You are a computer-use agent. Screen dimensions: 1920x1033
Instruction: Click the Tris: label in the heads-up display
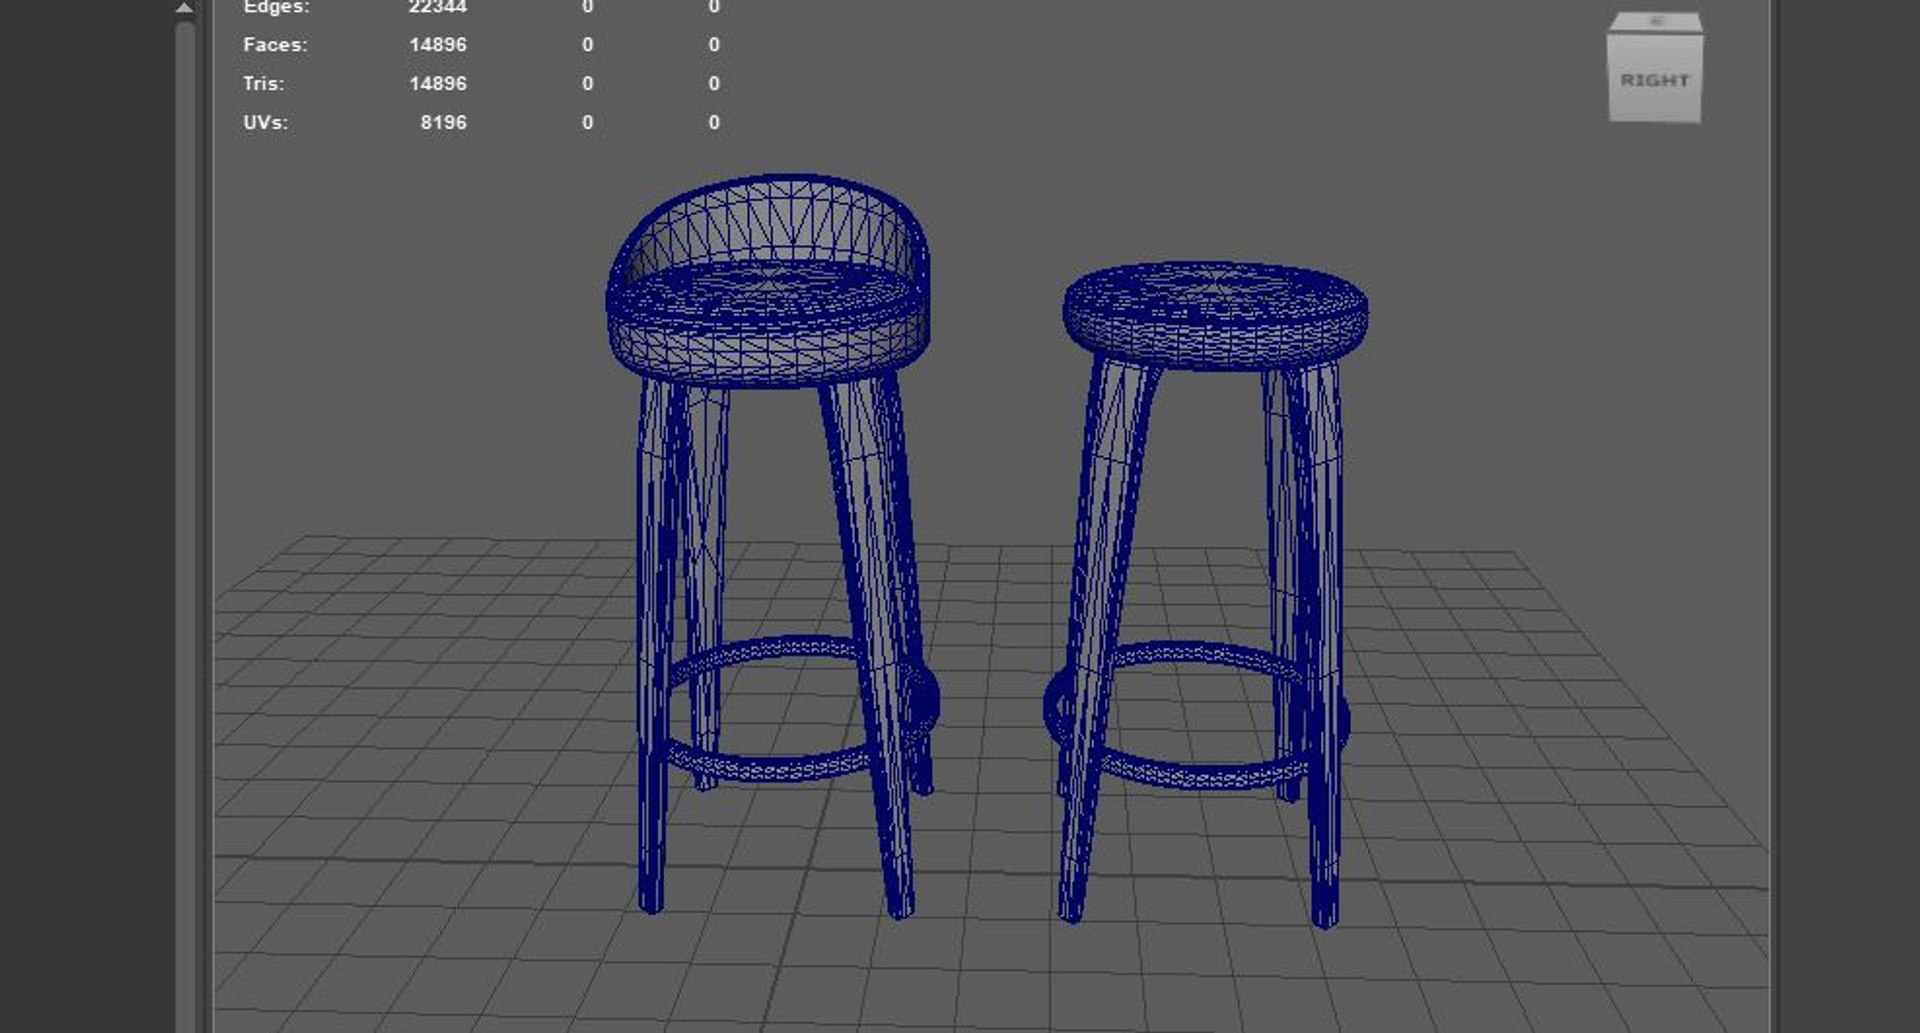(263, 83)
